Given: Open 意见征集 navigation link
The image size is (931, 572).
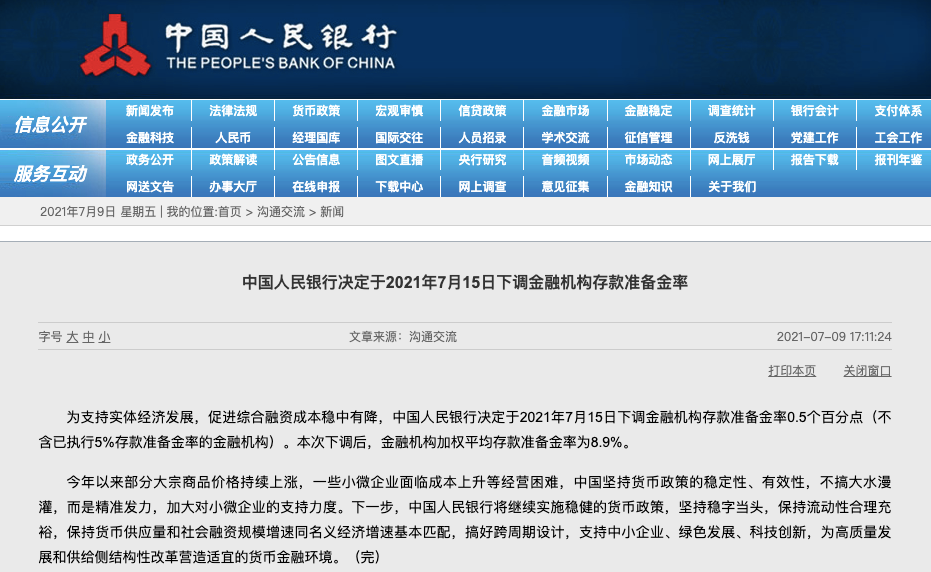Looking at the screenshot, I should pyautogui.click(x=565, y=187).
